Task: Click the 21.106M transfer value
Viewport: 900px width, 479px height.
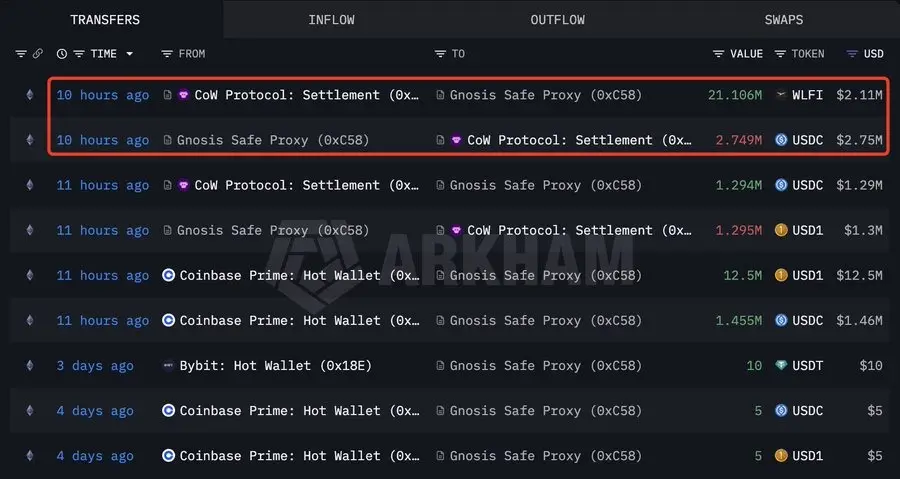Action: coord(734,95)
